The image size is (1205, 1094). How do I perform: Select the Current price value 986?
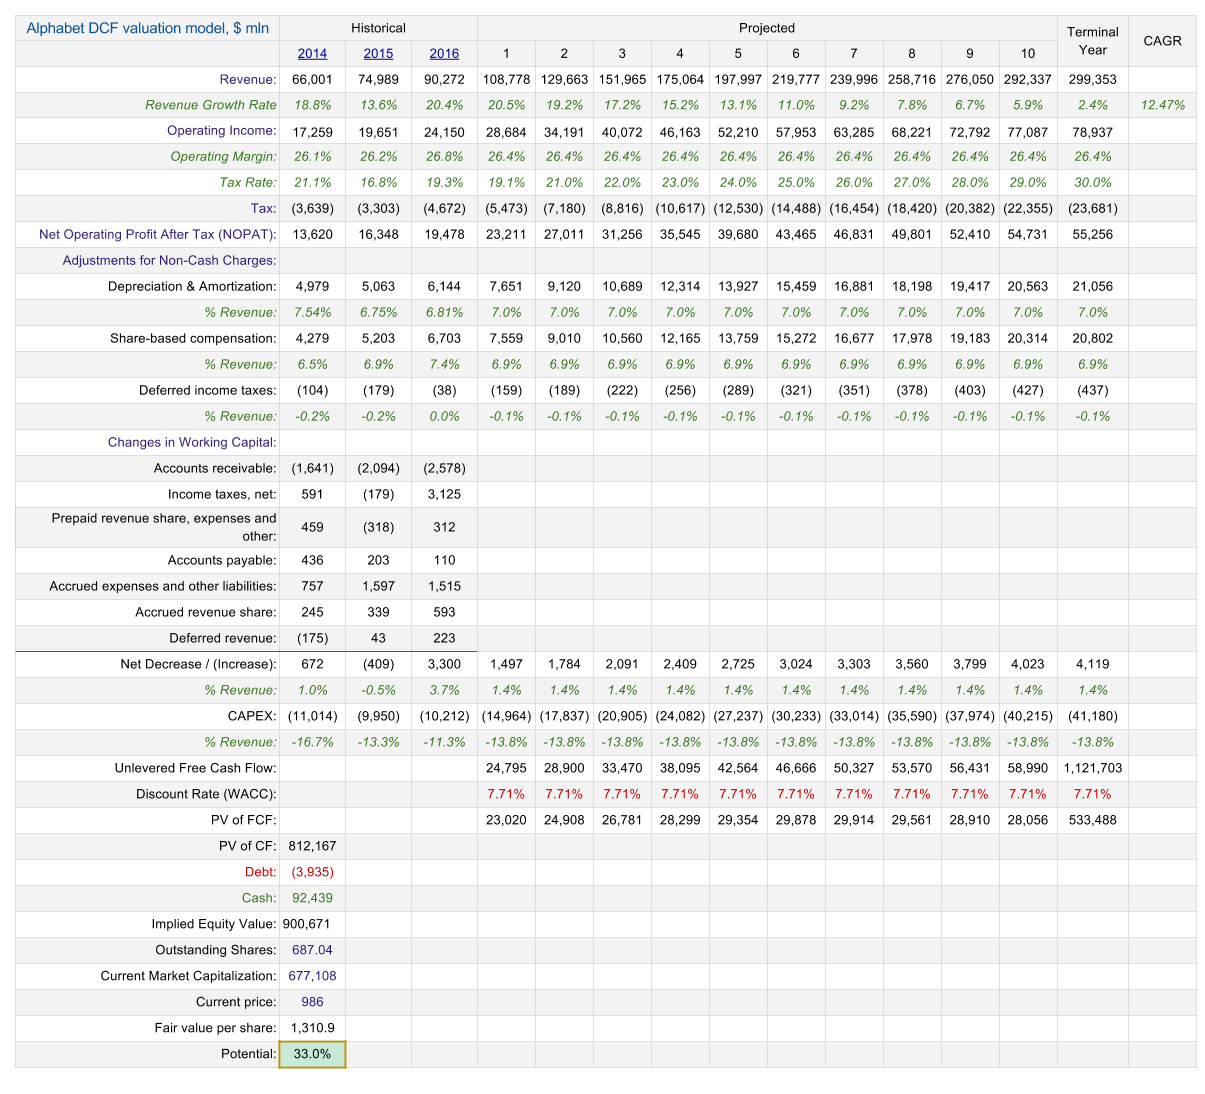312,1002
